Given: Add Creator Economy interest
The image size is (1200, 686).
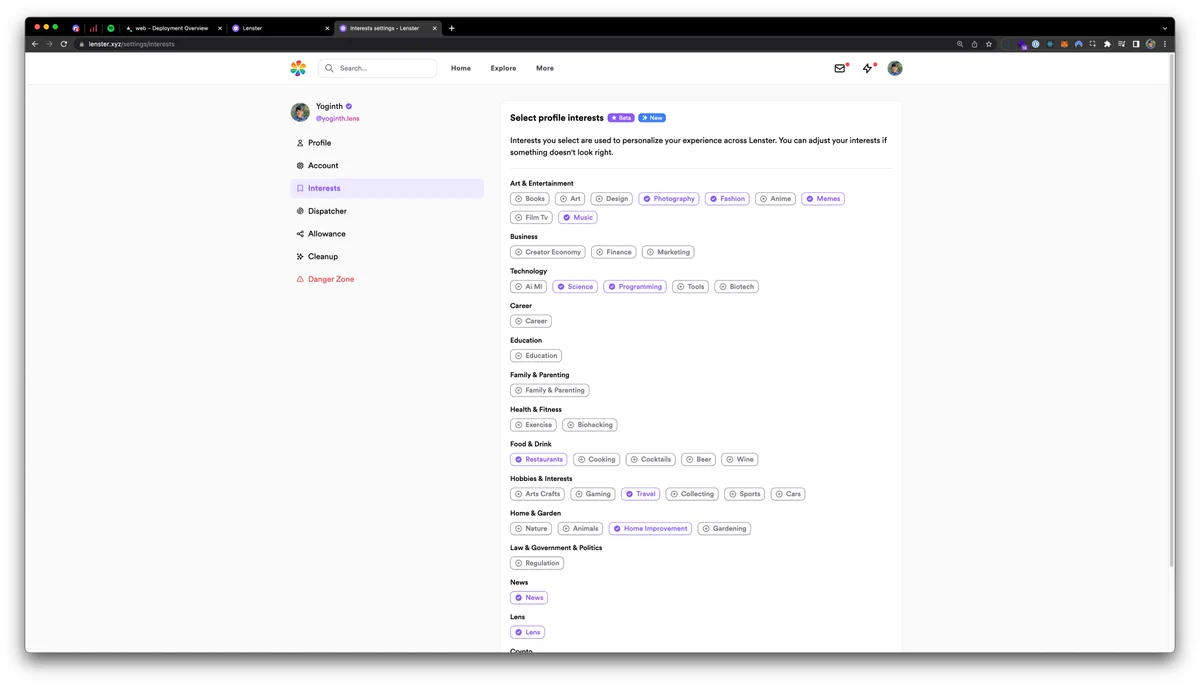Looking at the screenshot, I should tap(548, 252).
